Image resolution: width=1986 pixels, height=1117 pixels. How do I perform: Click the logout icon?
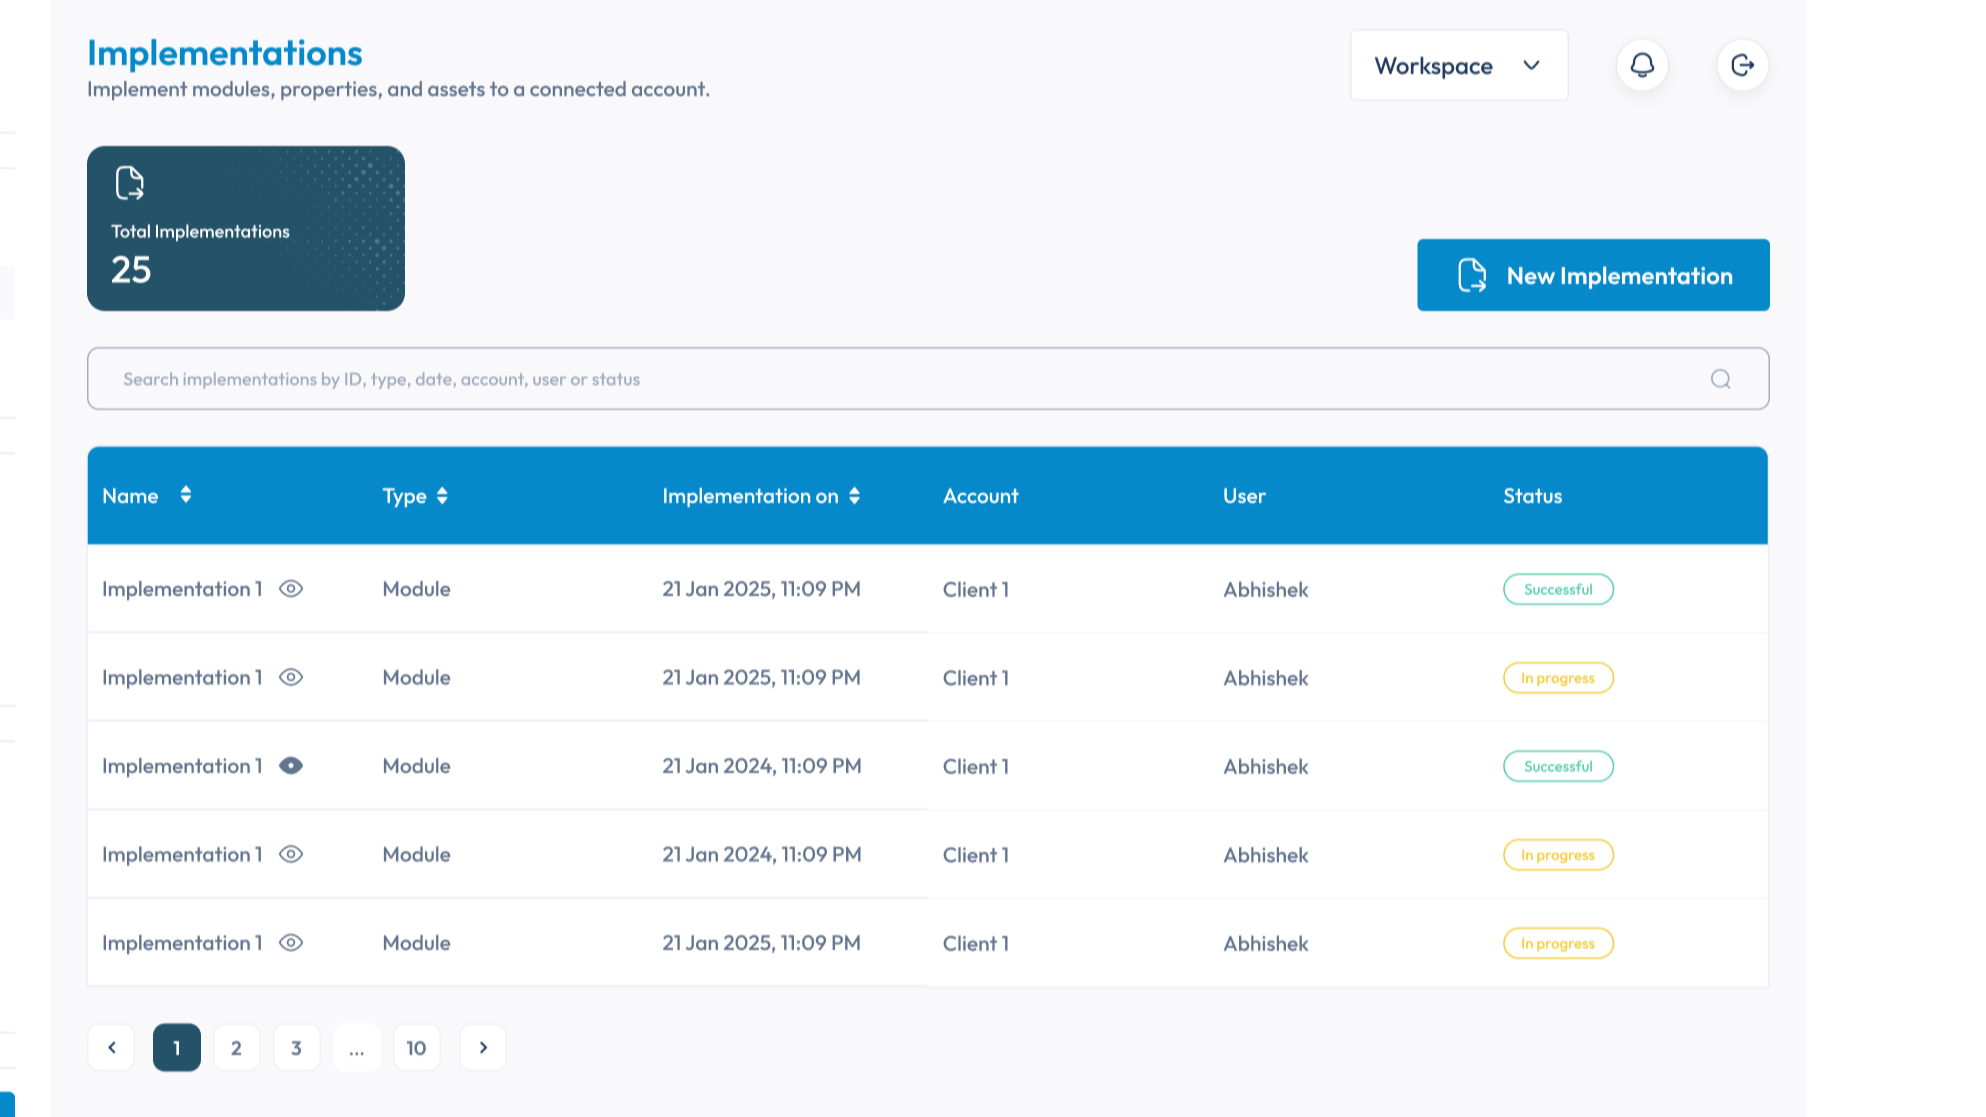[1742, 64]
